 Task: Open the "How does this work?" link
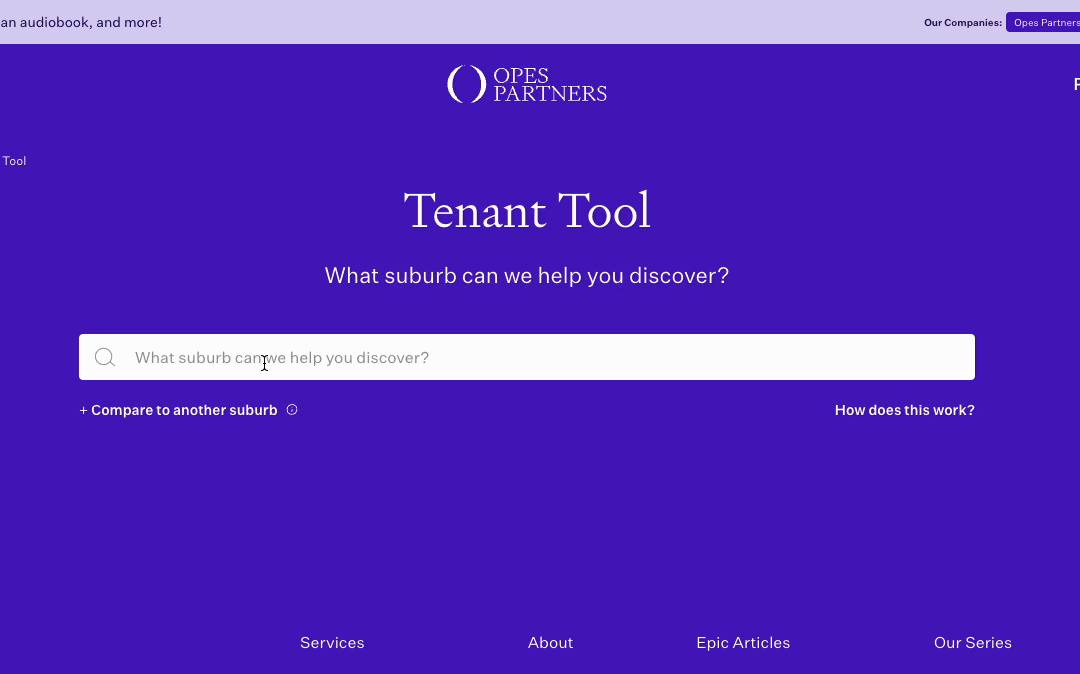click(904, 410)
